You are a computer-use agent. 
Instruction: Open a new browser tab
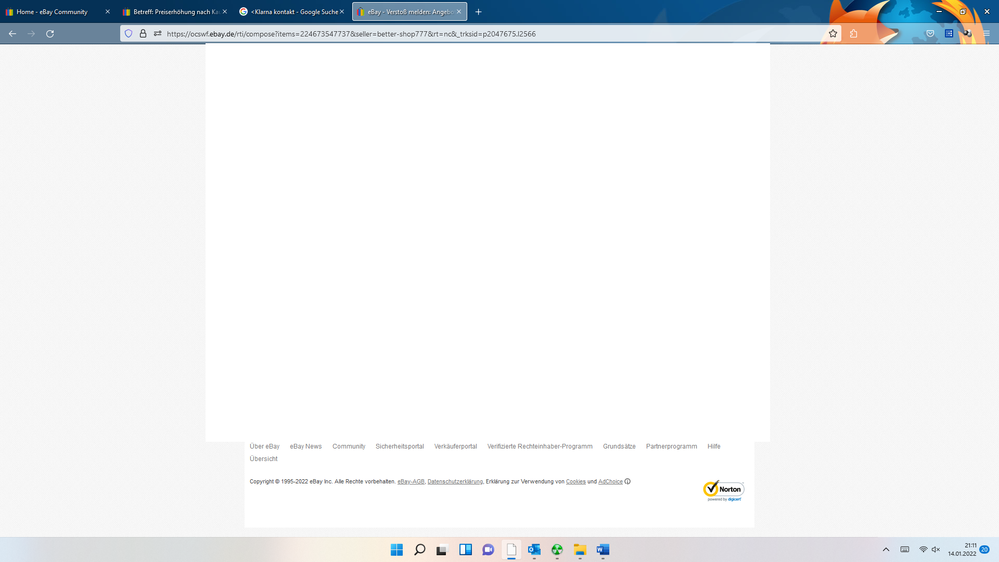click(478, 12)
